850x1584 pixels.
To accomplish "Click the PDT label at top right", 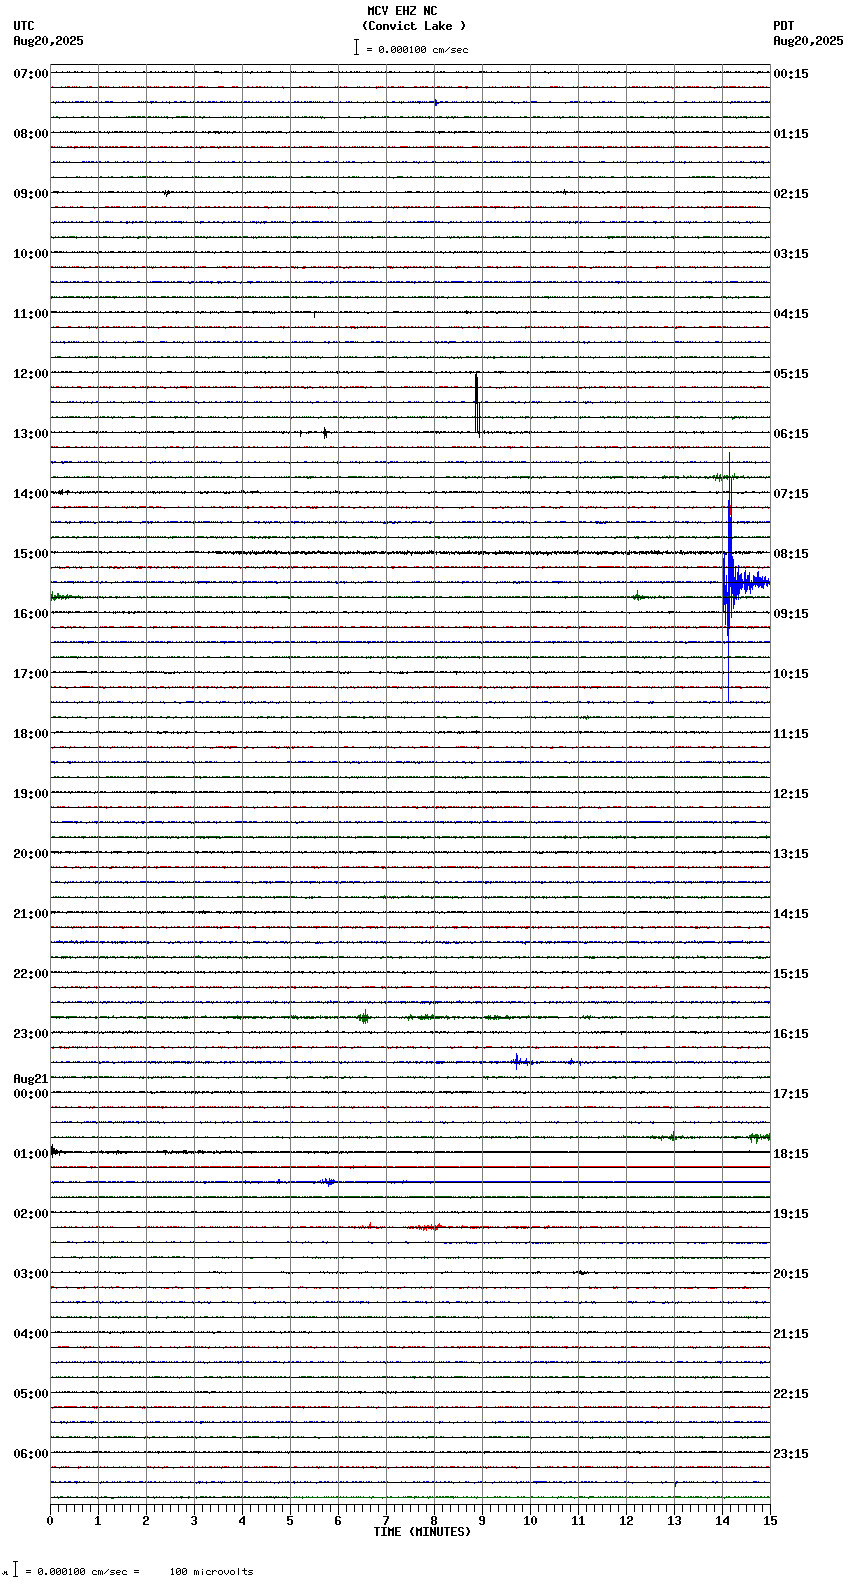I will [784, 26].
